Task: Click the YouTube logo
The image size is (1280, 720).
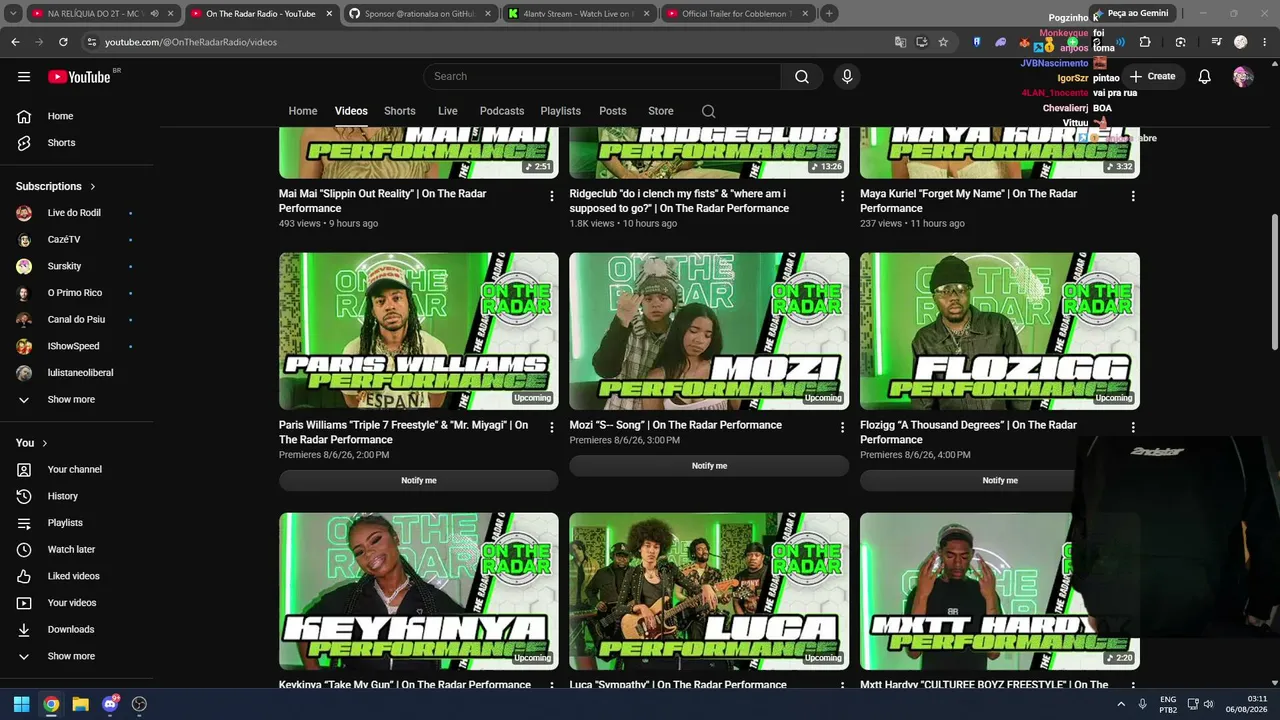Action: 79,77
